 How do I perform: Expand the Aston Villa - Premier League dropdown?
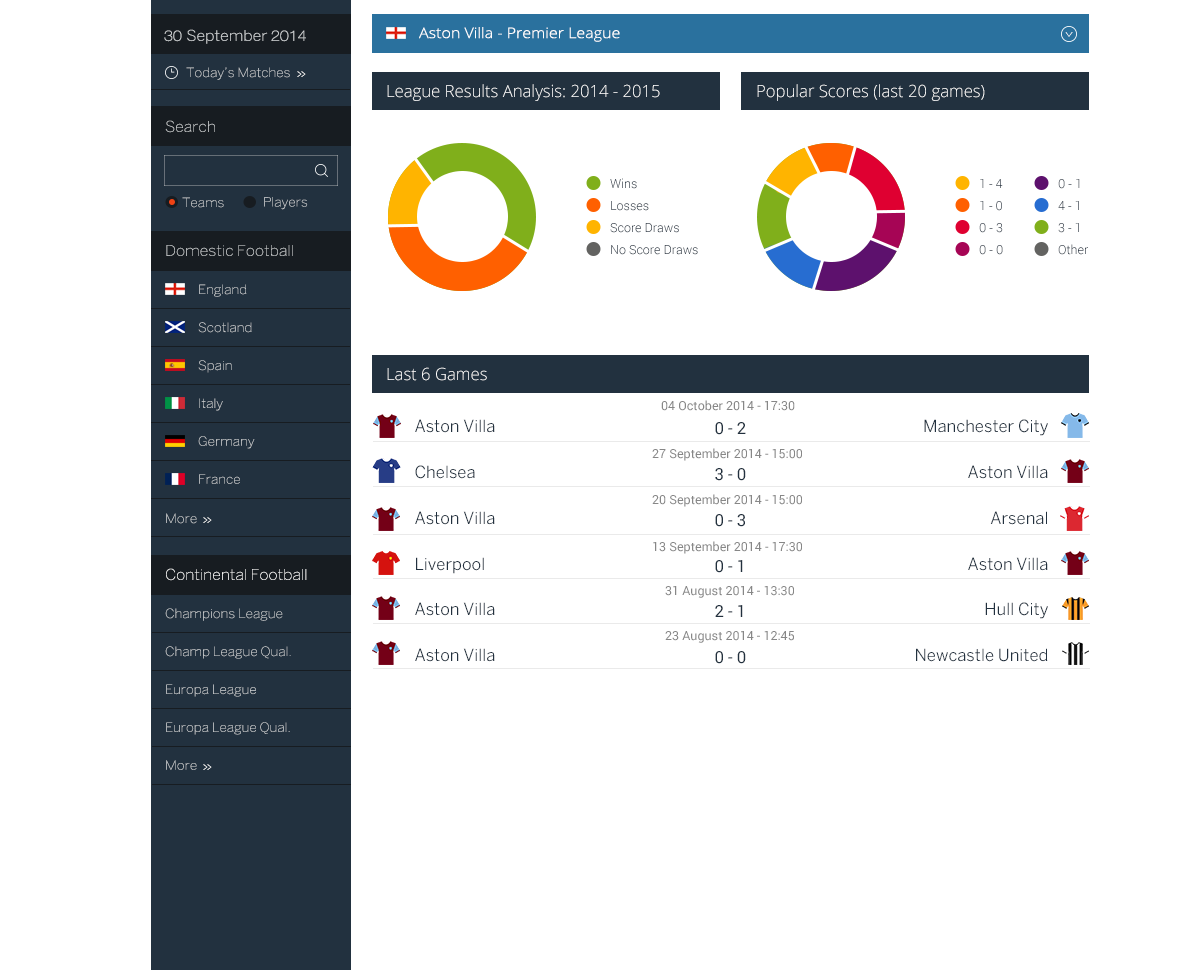coord(1069,34)
